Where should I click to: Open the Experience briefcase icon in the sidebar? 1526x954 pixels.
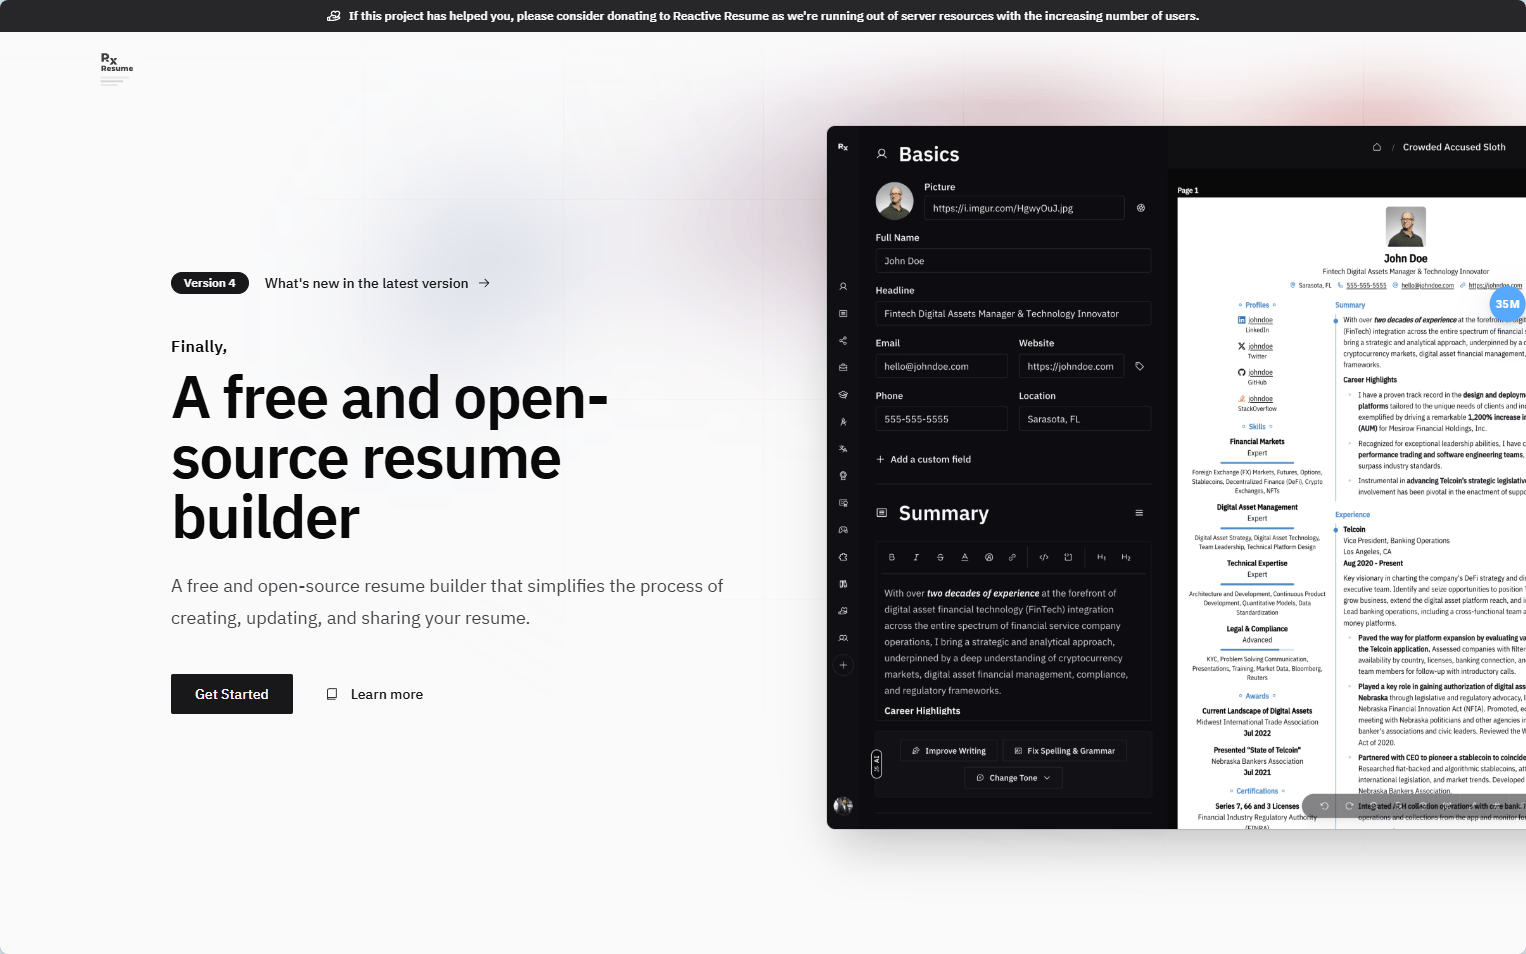[x=843, y=367]
